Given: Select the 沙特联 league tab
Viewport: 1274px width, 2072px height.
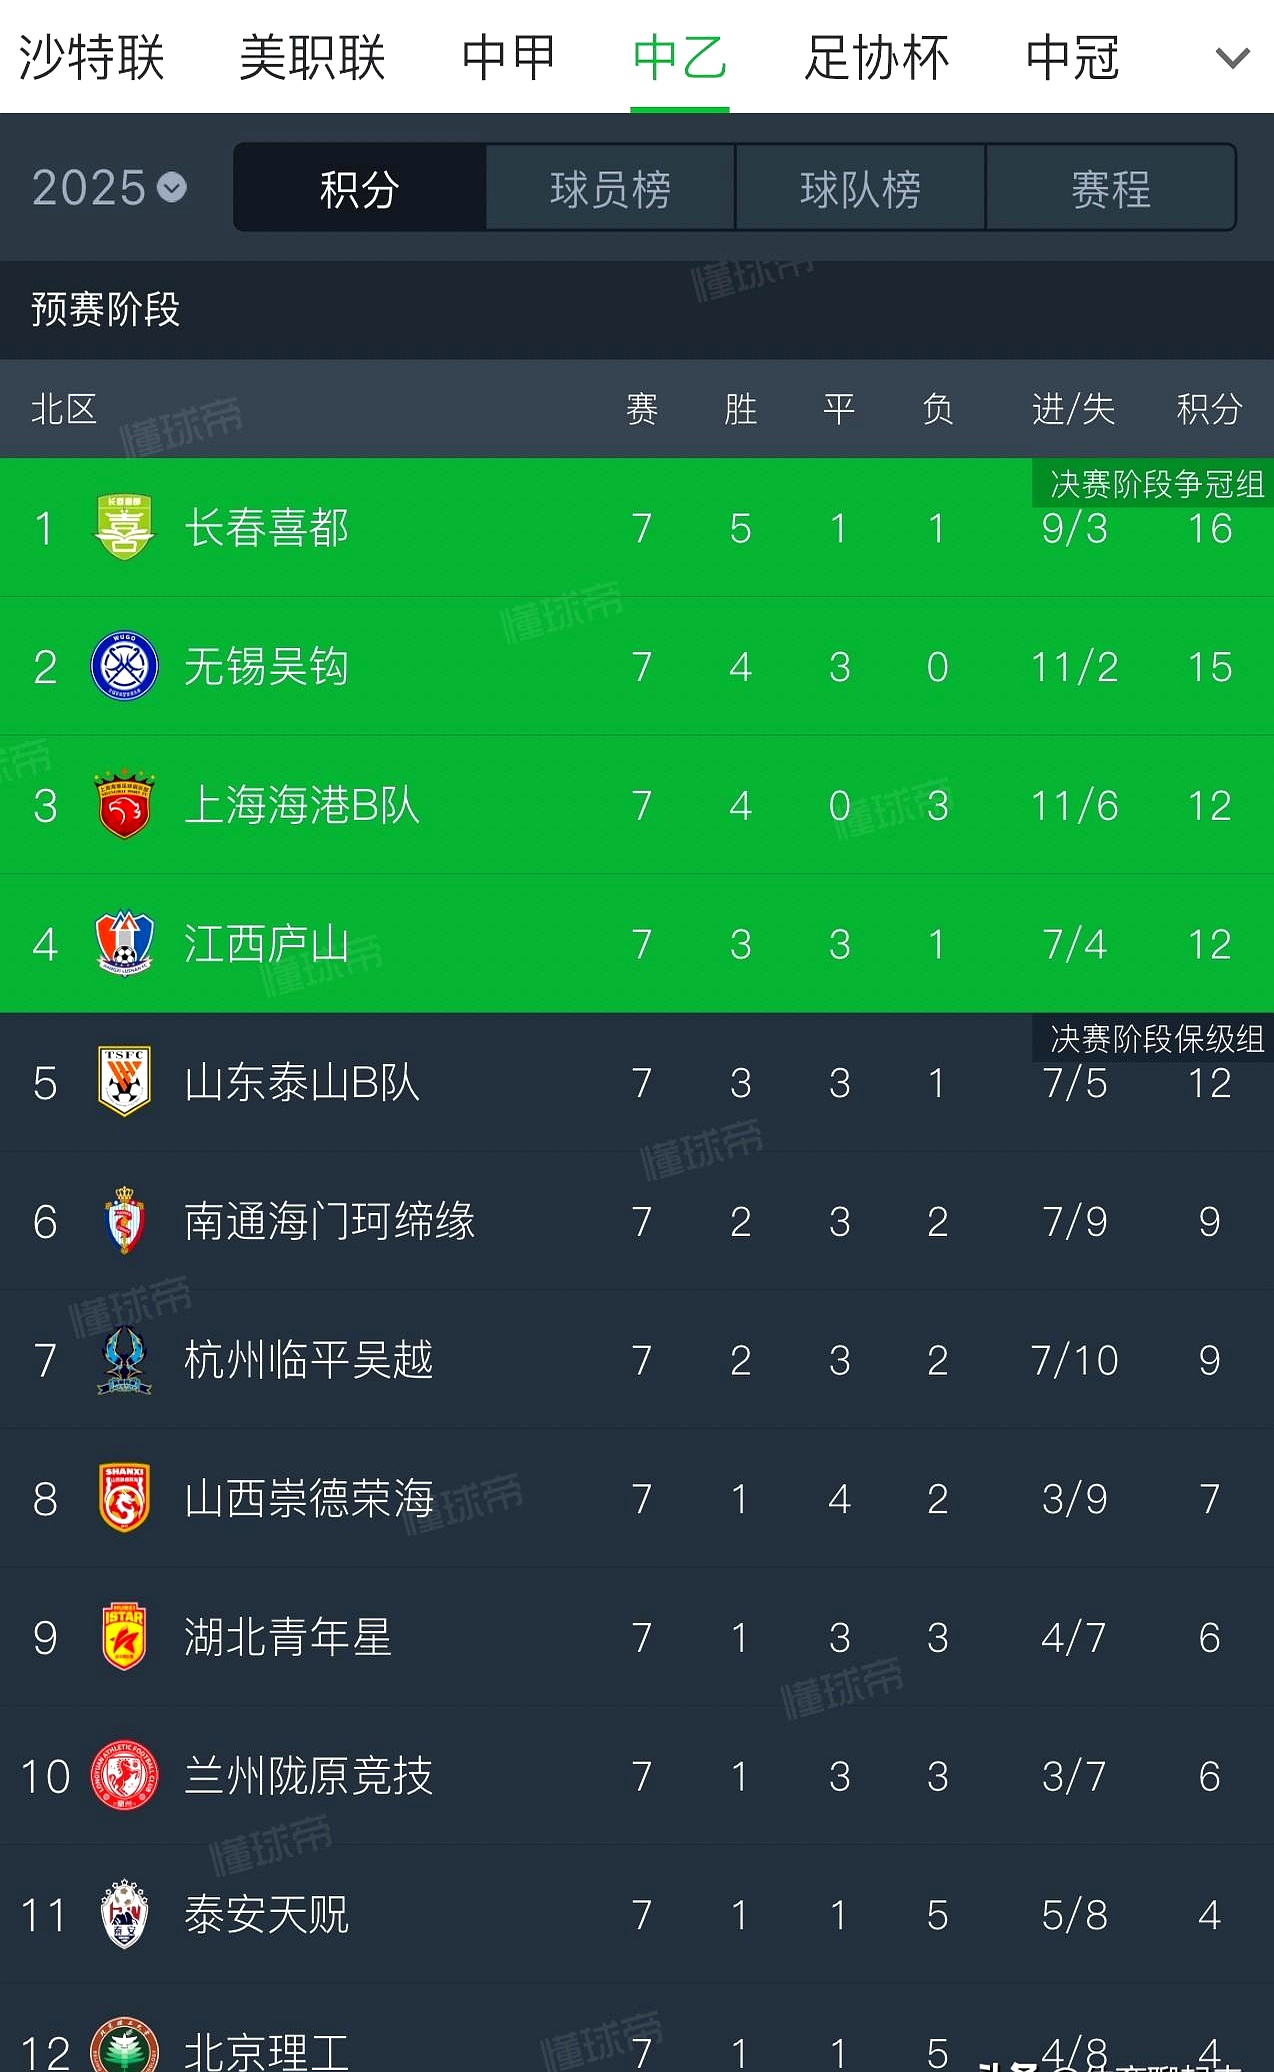Looking at the screenshot, I should pos(92,57).
